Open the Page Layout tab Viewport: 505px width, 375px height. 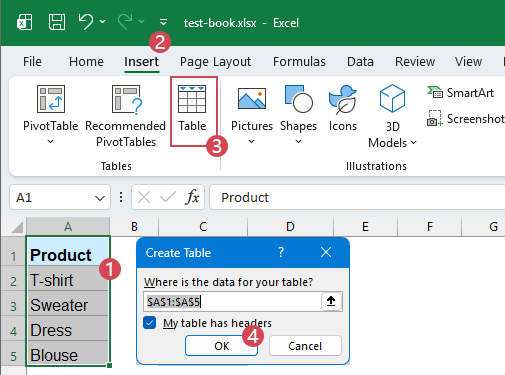pyautogui.click(x=215, y=62)
